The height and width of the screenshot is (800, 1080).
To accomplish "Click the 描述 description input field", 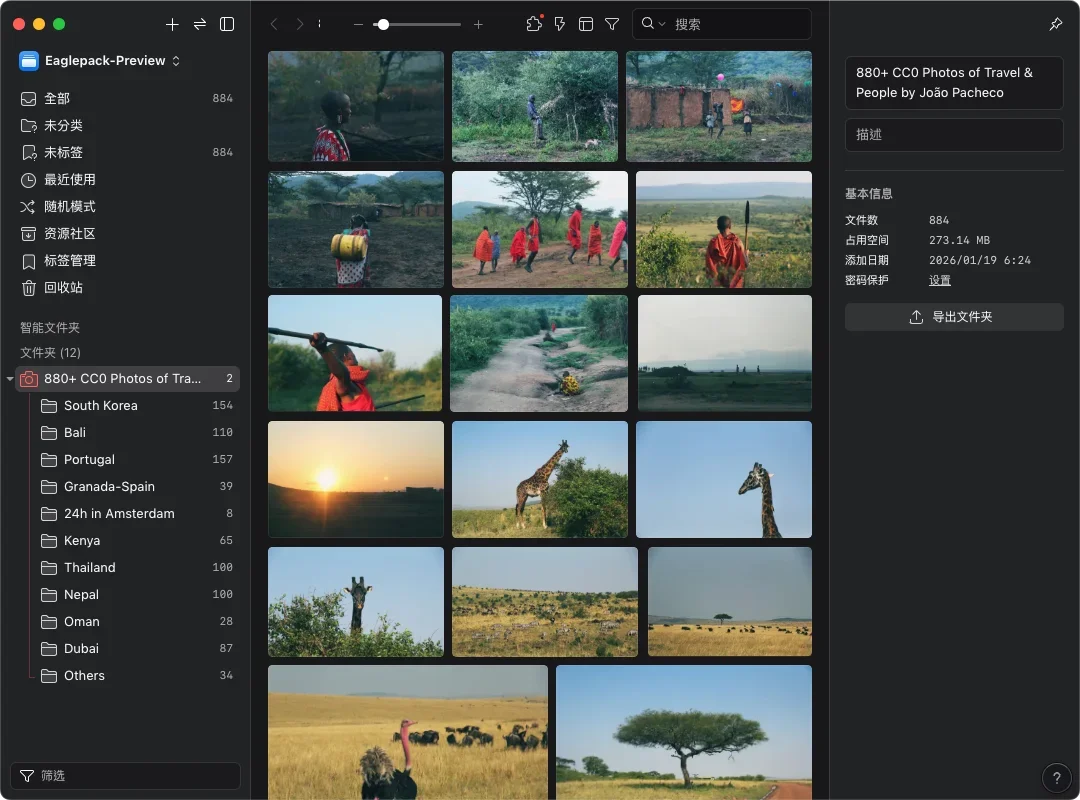I will point(954,135).
